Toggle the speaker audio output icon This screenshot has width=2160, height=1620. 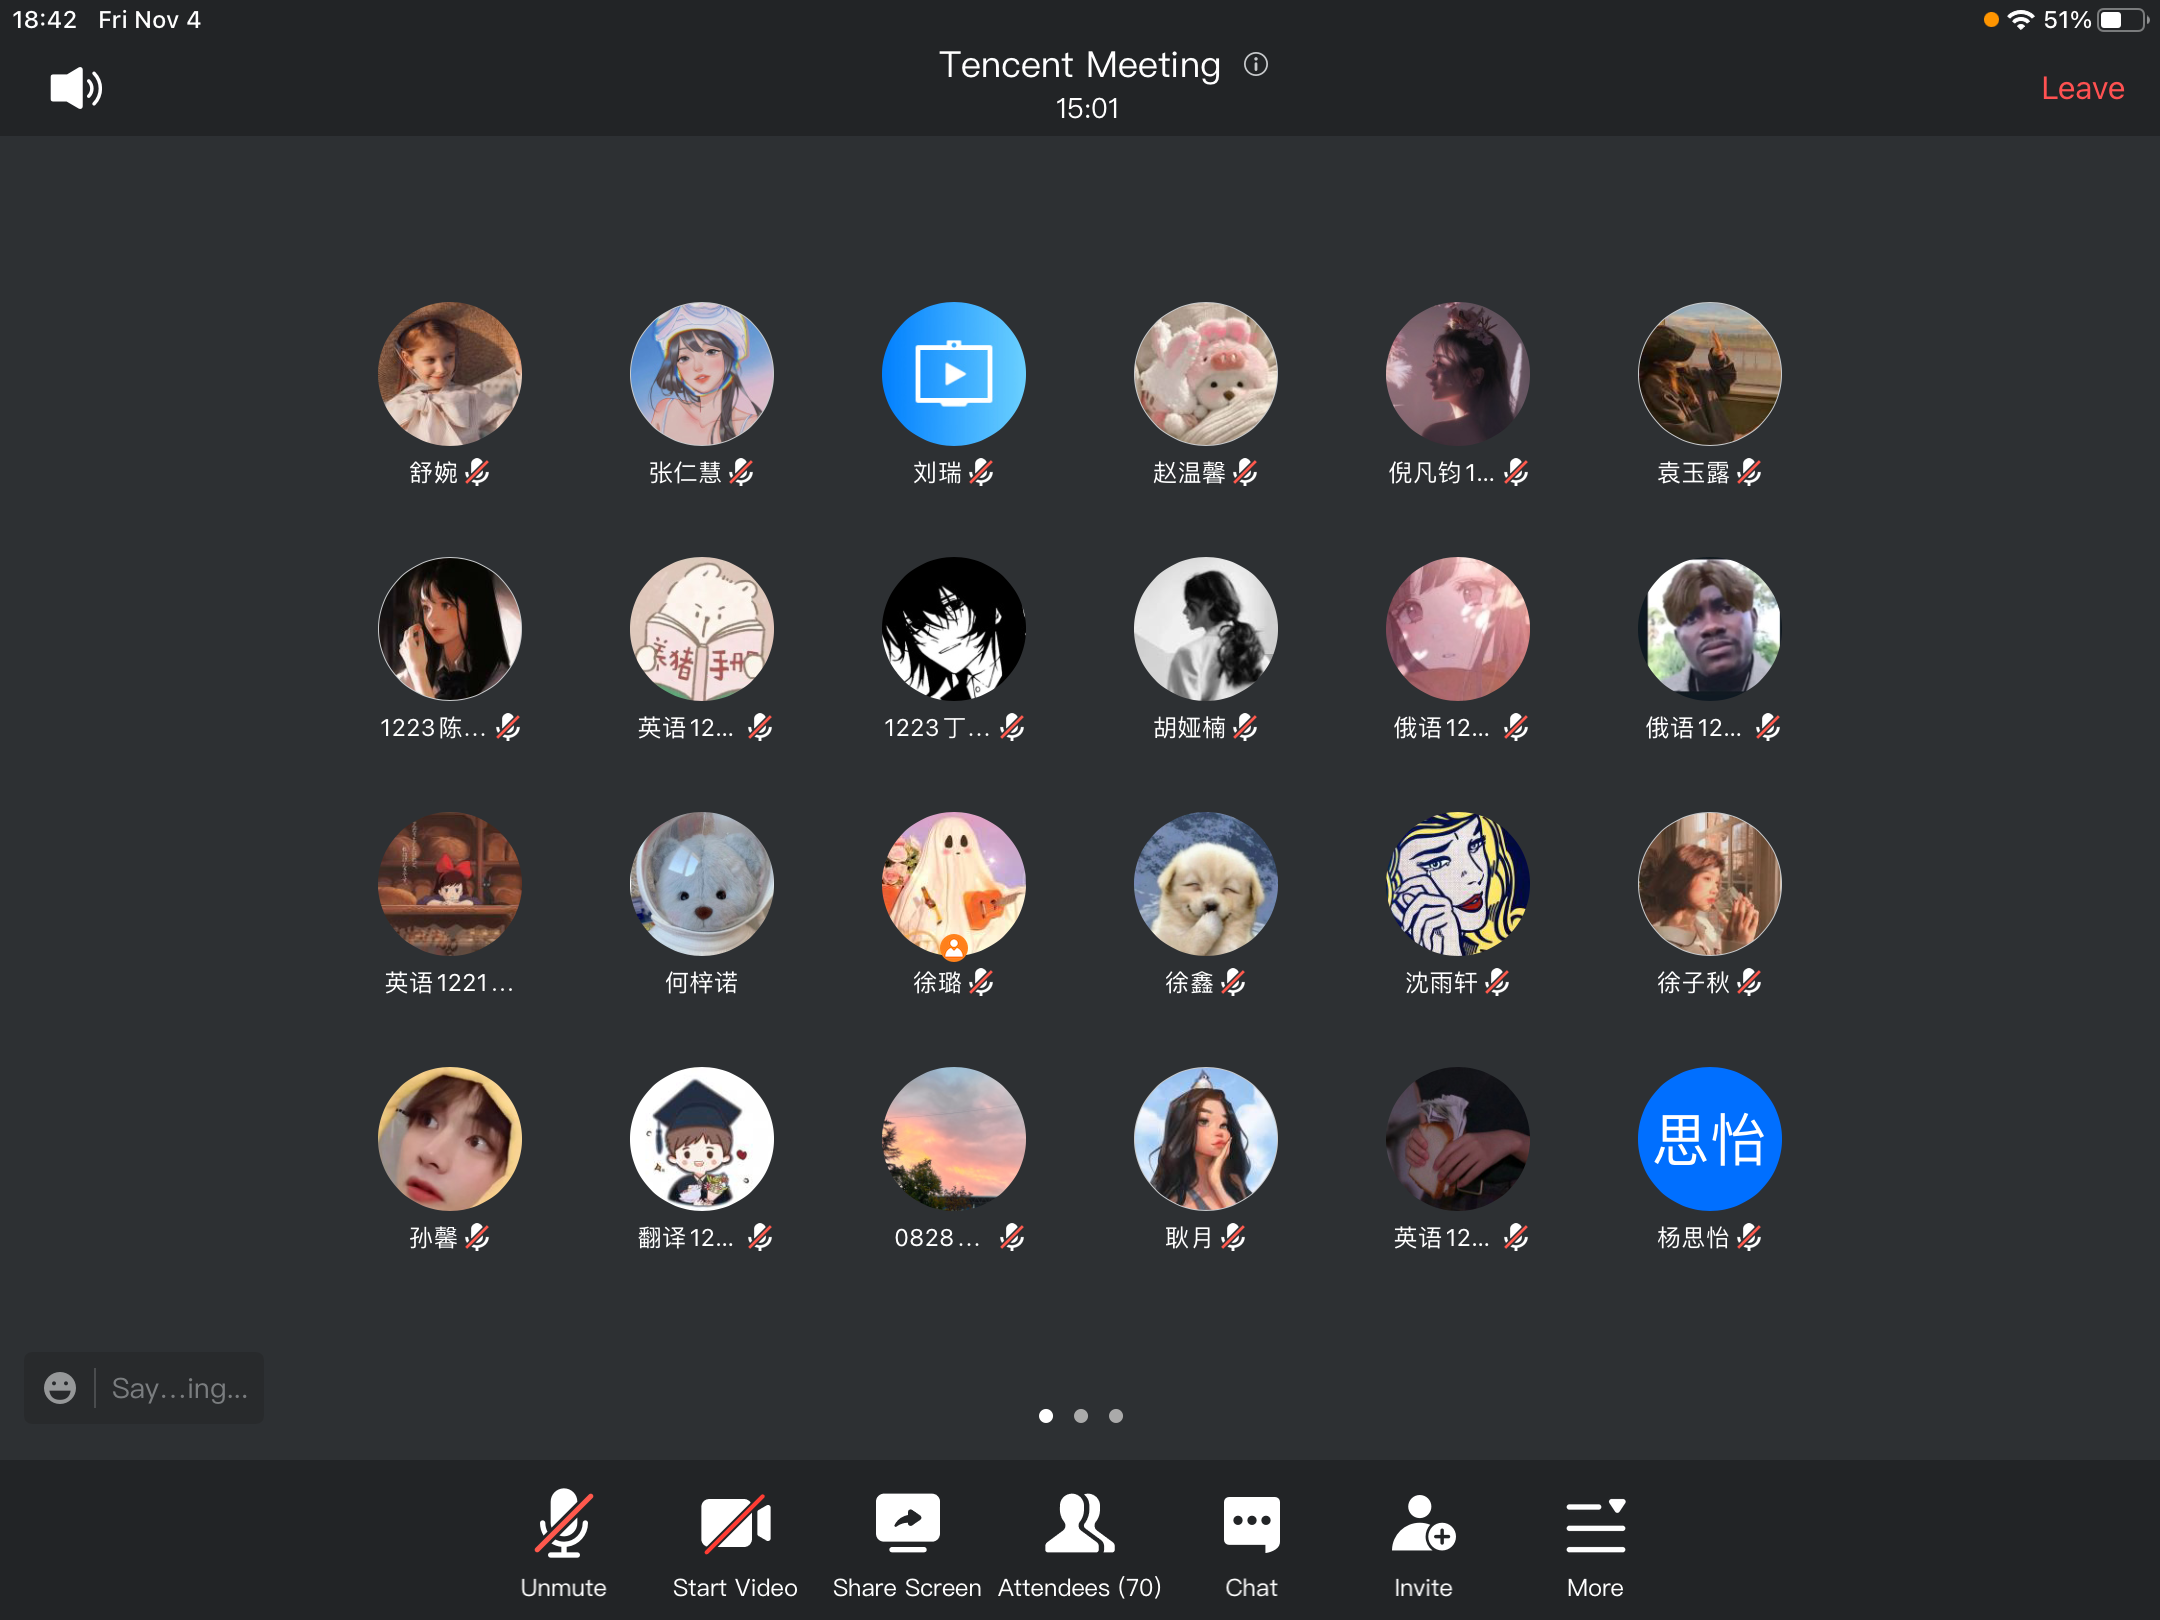[x=76, y=88]
